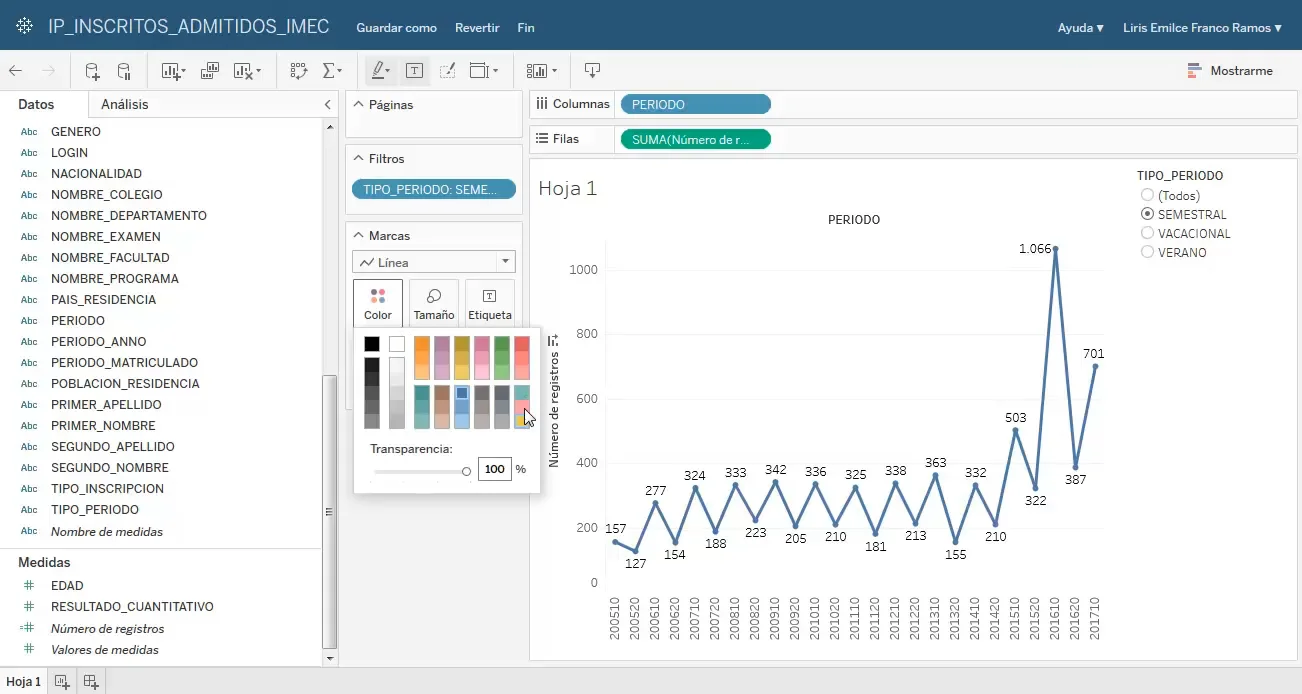Pick the orange color swatch

pos(422,344)
